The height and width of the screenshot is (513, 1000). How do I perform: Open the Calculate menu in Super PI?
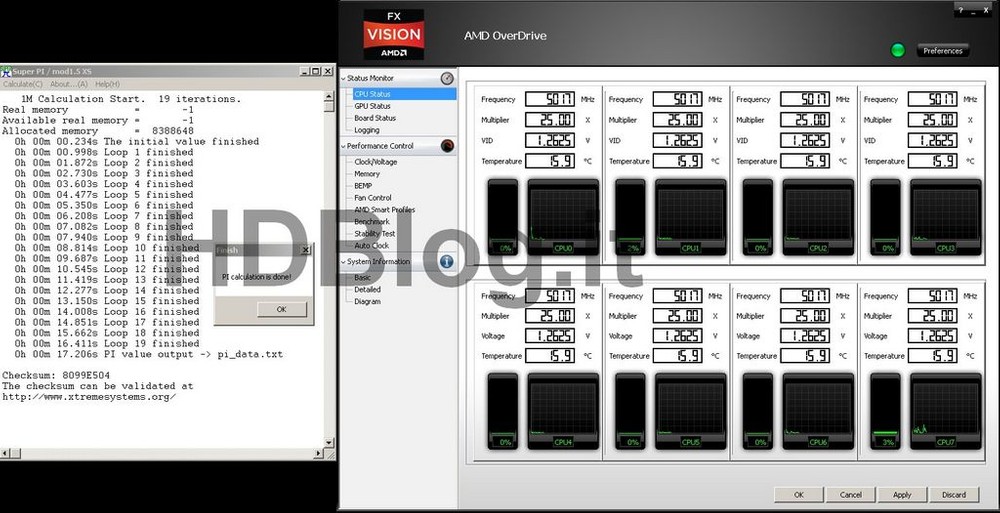tap(20, 84)
